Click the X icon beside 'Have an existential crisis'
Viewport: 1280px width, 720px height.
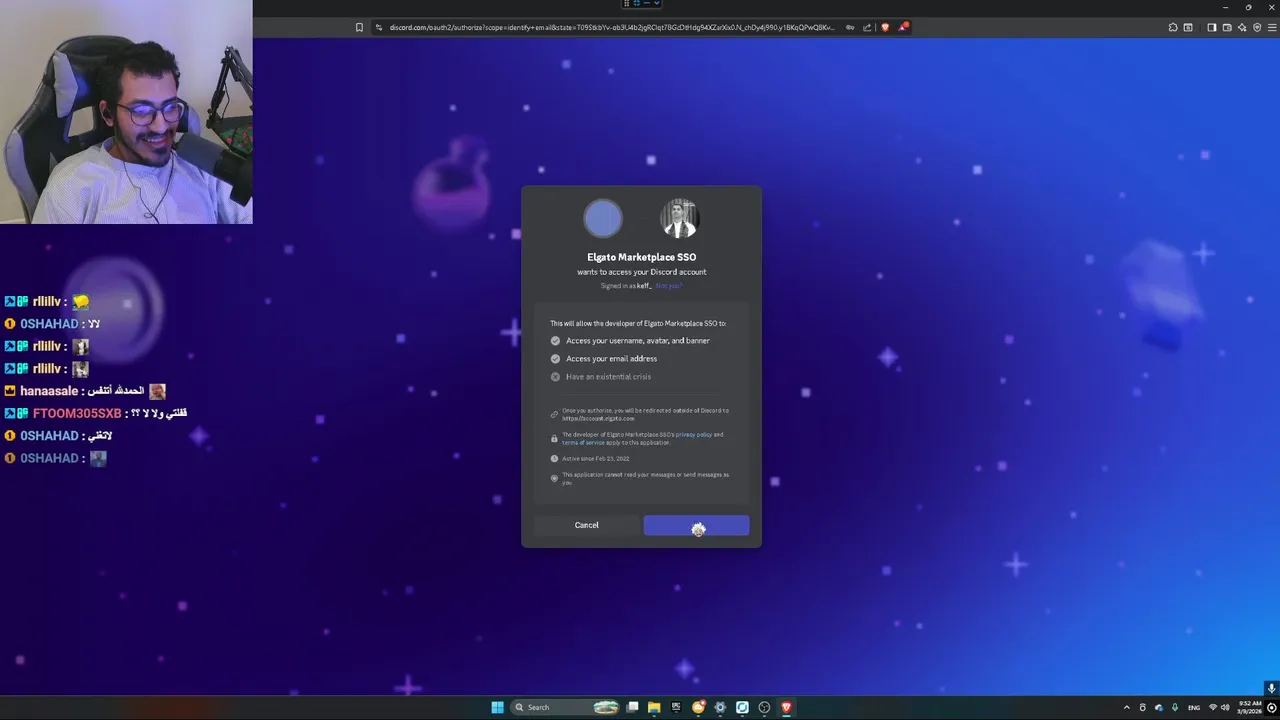pos(555,376)
